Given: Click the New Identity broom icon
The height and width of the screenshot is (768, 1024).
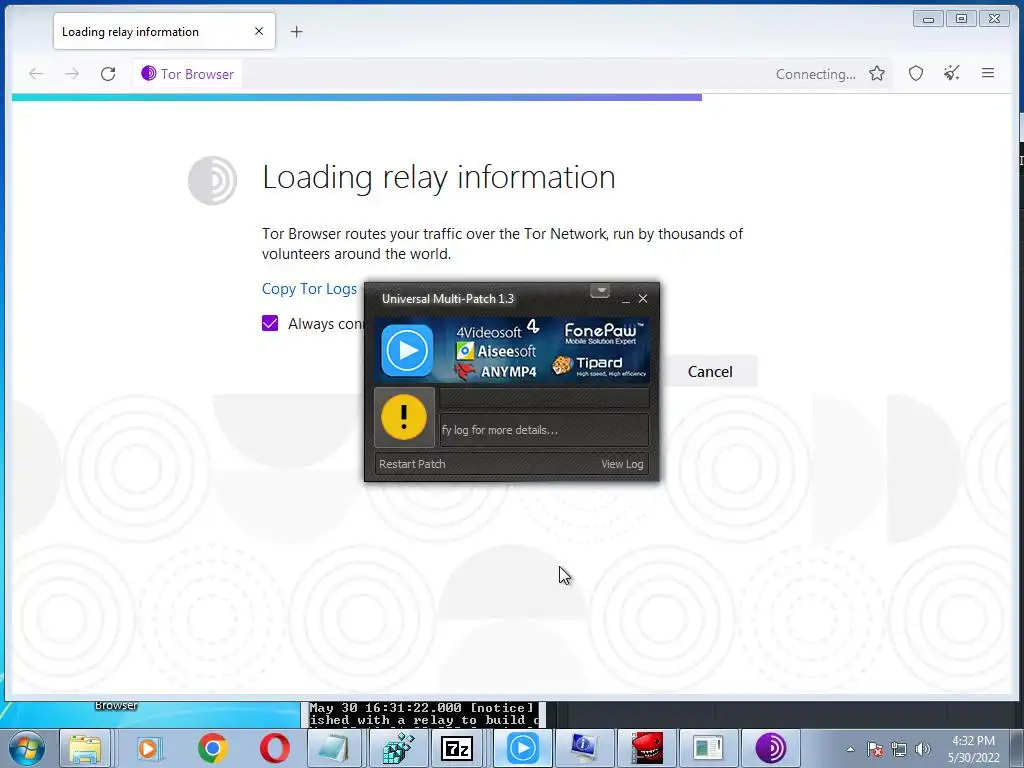Looking at the screenshot, I should (952, 74).
